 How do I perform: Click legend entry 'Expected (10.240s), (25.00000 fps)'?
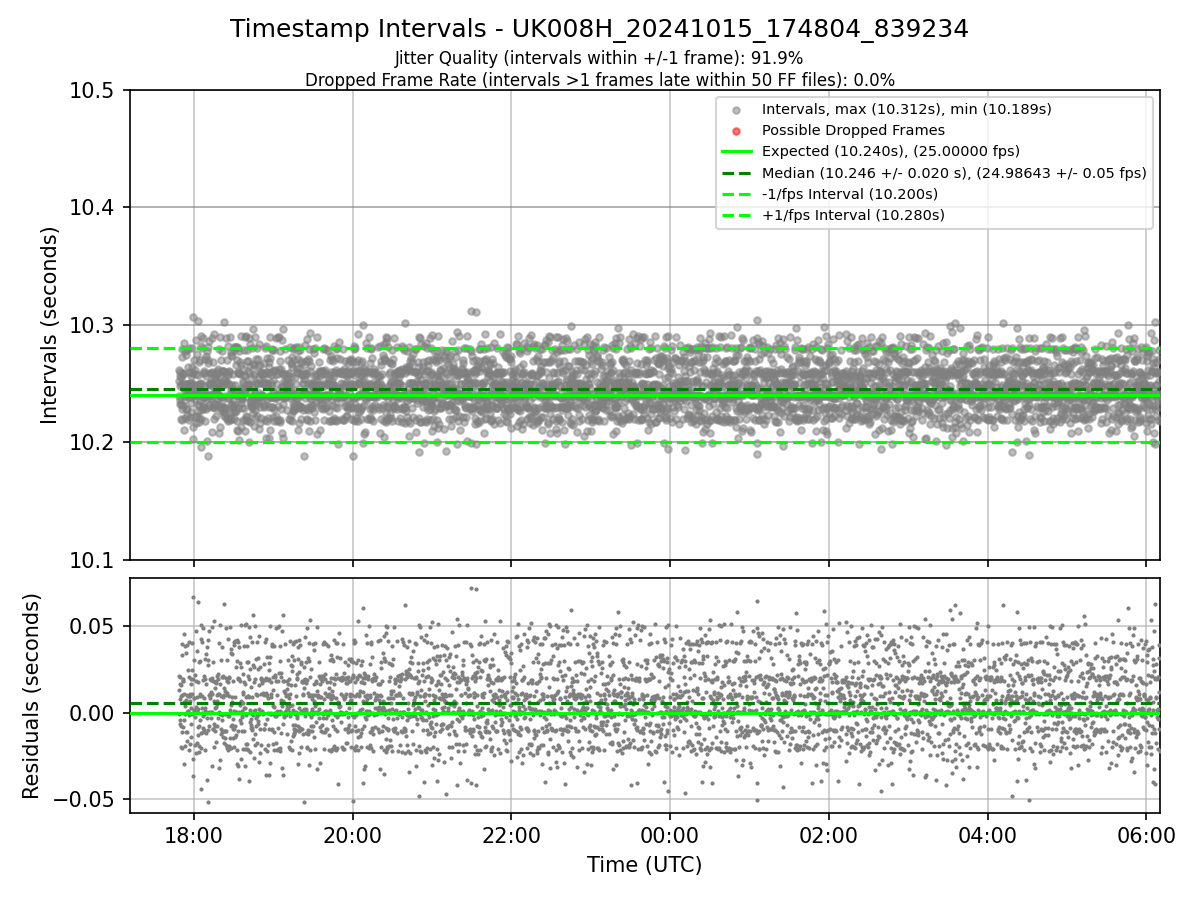(x=890, y=152)
